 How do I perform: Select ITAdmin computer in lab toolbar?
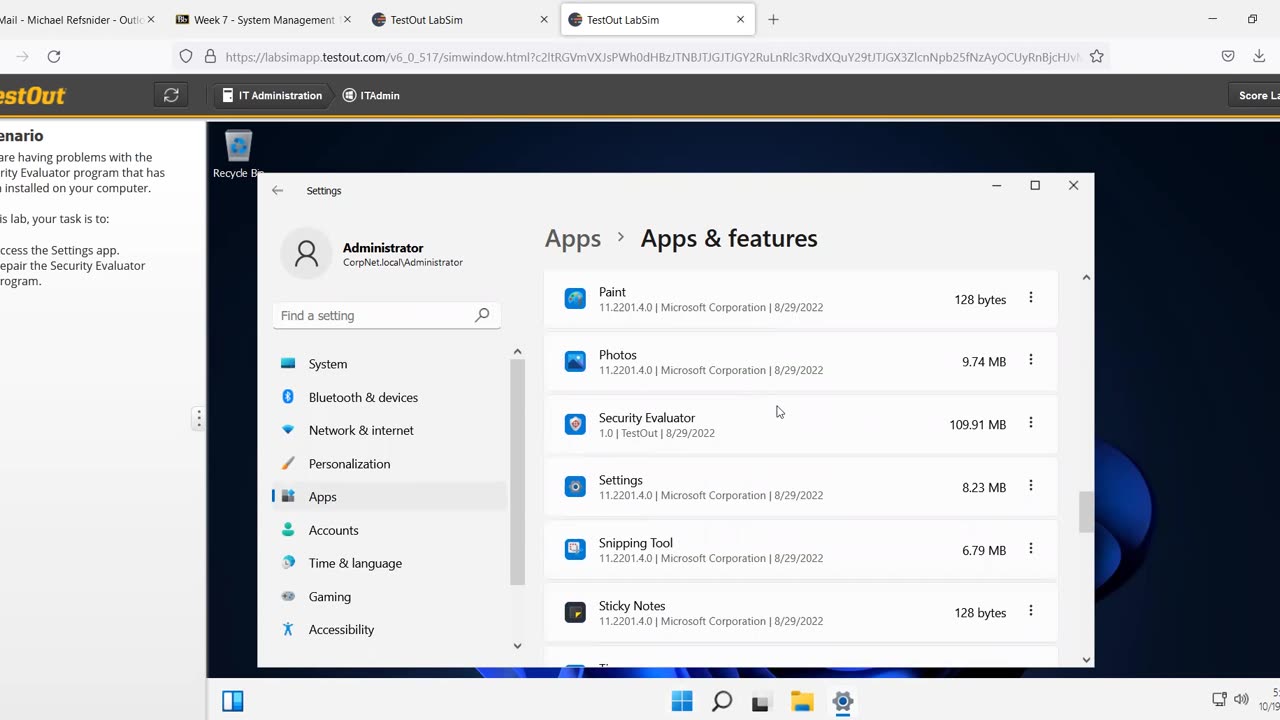(x=371, y=95)
